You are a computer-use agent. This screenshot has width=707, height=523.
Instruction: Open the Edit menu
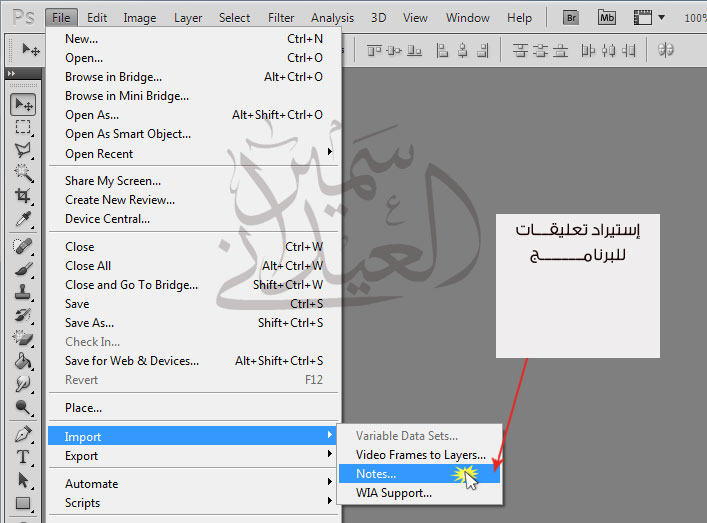point(97,18)
